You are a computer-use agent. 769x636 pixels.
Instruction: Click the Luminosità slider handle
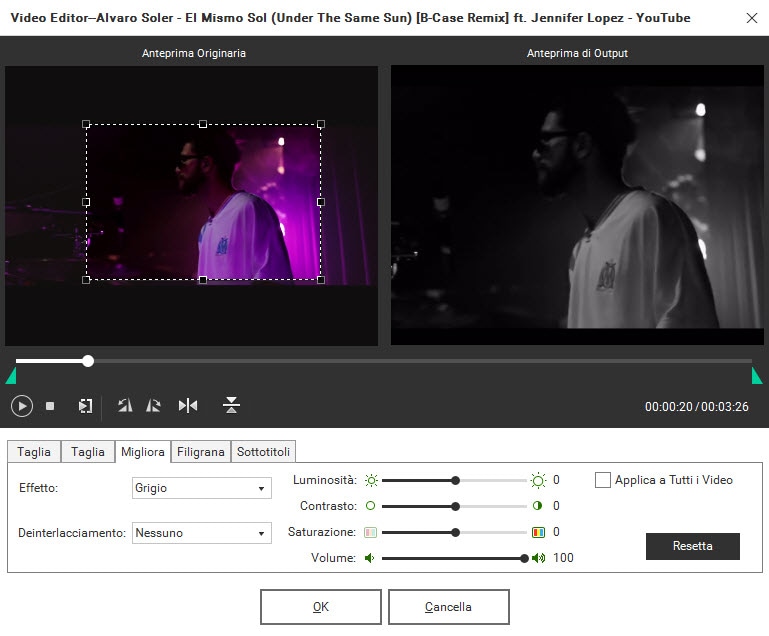[456, 481]
